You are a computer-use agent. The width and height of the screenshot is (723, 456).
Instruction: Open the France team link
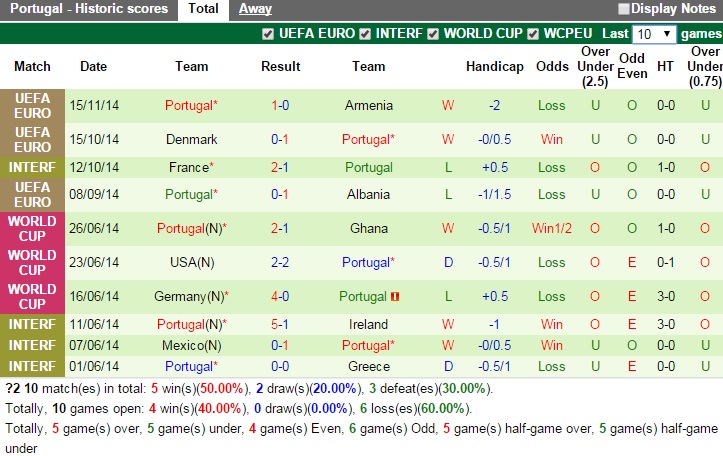pos(190,167)
